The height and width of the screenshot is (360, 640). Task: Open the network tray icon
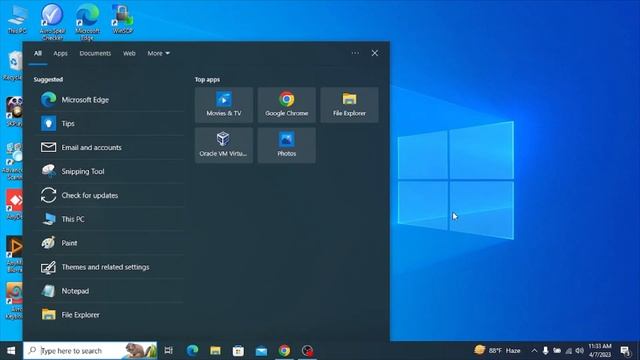tap(569, 351)
